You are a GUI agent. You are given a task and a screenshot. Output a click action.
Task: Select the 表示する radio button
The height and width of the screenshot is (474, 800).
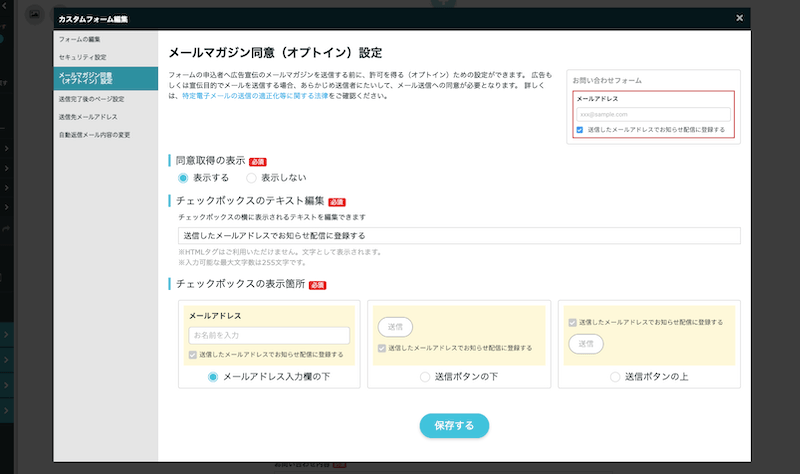(x=183, y=177)
